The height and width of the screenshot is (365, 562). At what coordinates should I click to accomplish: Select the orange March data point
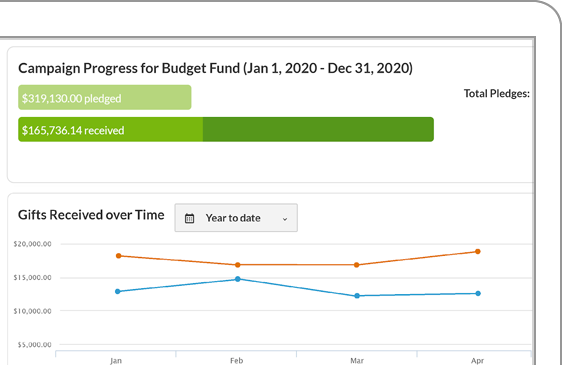(x=357, y=265)
